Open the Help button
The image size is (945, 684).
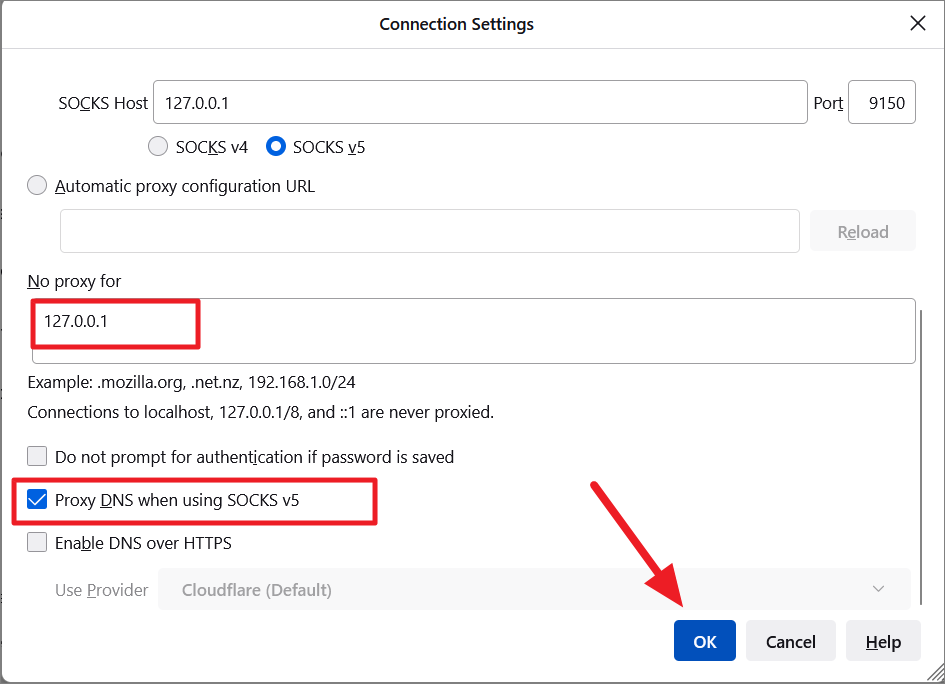[883, 641]
